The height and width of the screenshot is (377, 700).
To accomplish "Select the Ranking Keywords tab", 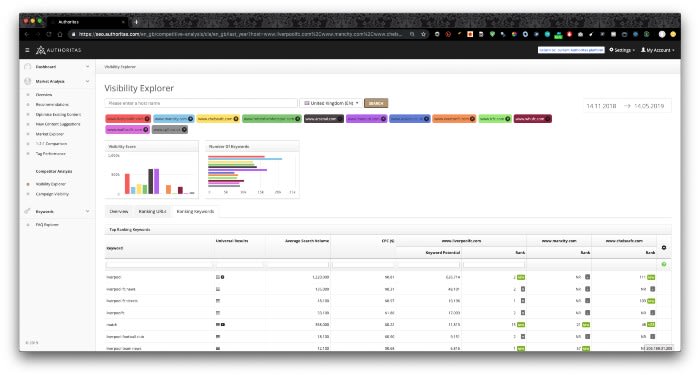I will pos(195,211).
